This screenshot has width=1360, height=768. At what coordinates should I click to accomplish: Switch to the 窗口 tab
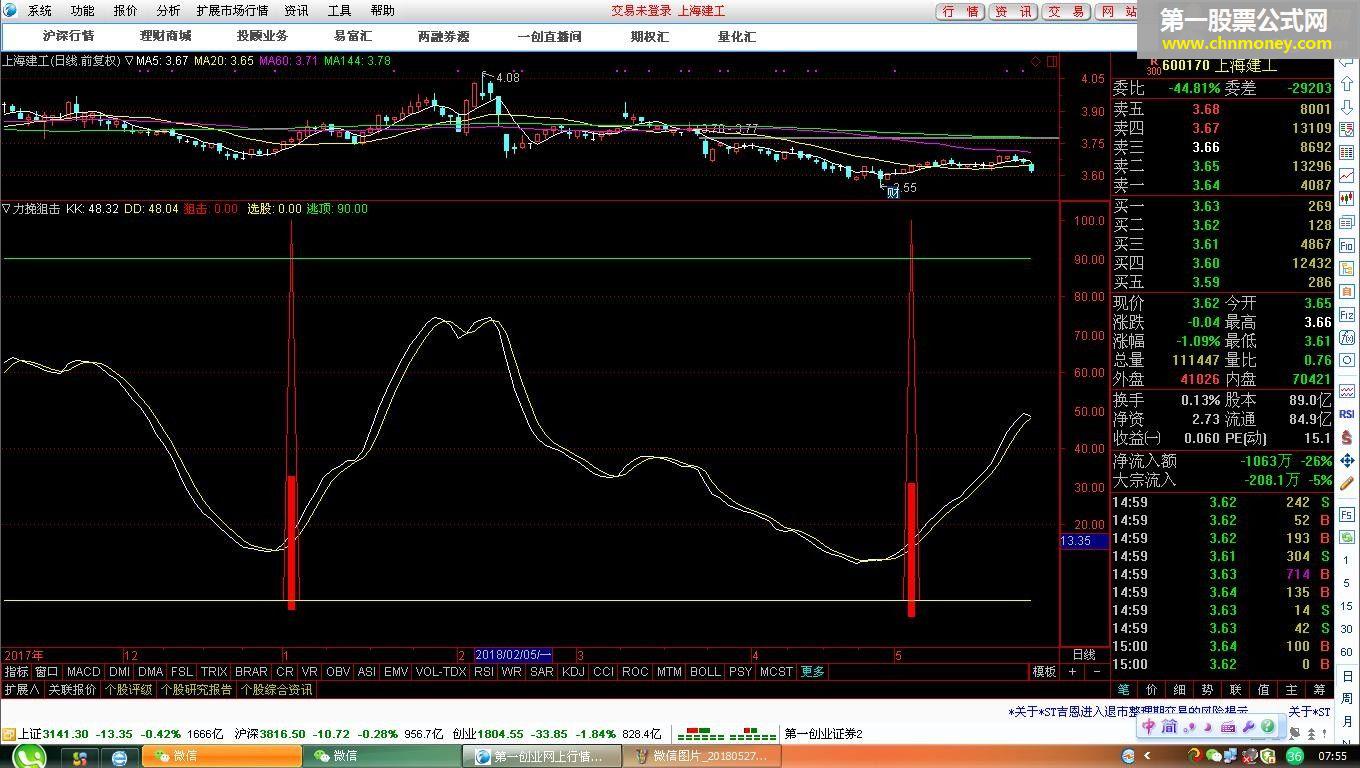click(46, 672)
